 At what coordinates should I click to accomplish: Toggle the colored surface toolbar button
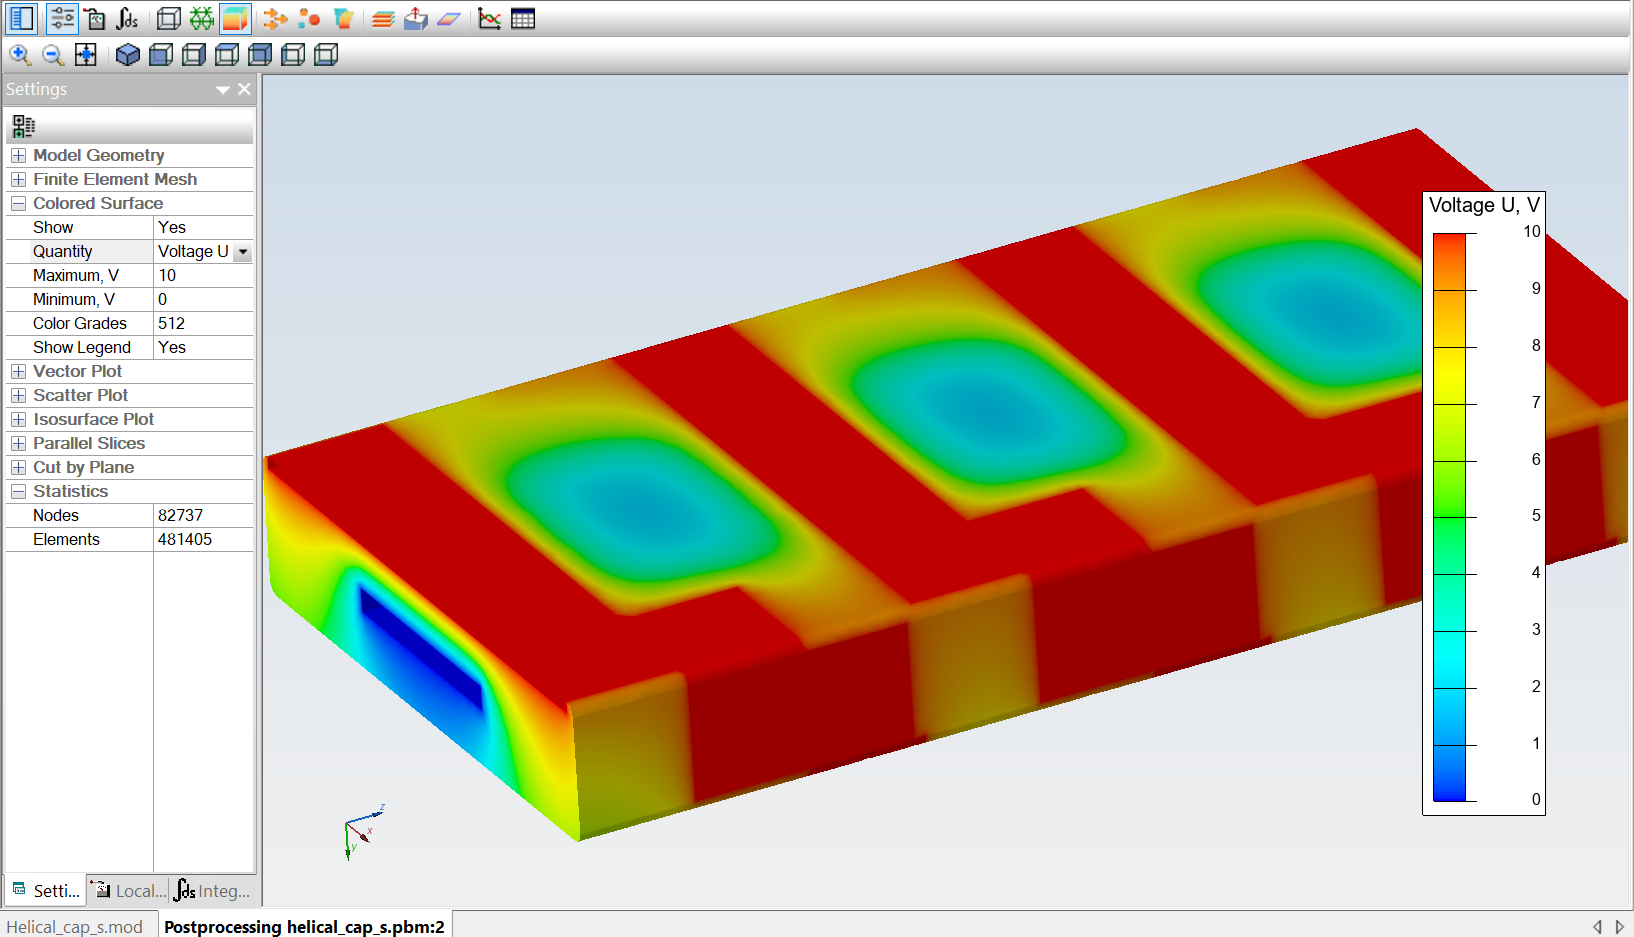235,19
